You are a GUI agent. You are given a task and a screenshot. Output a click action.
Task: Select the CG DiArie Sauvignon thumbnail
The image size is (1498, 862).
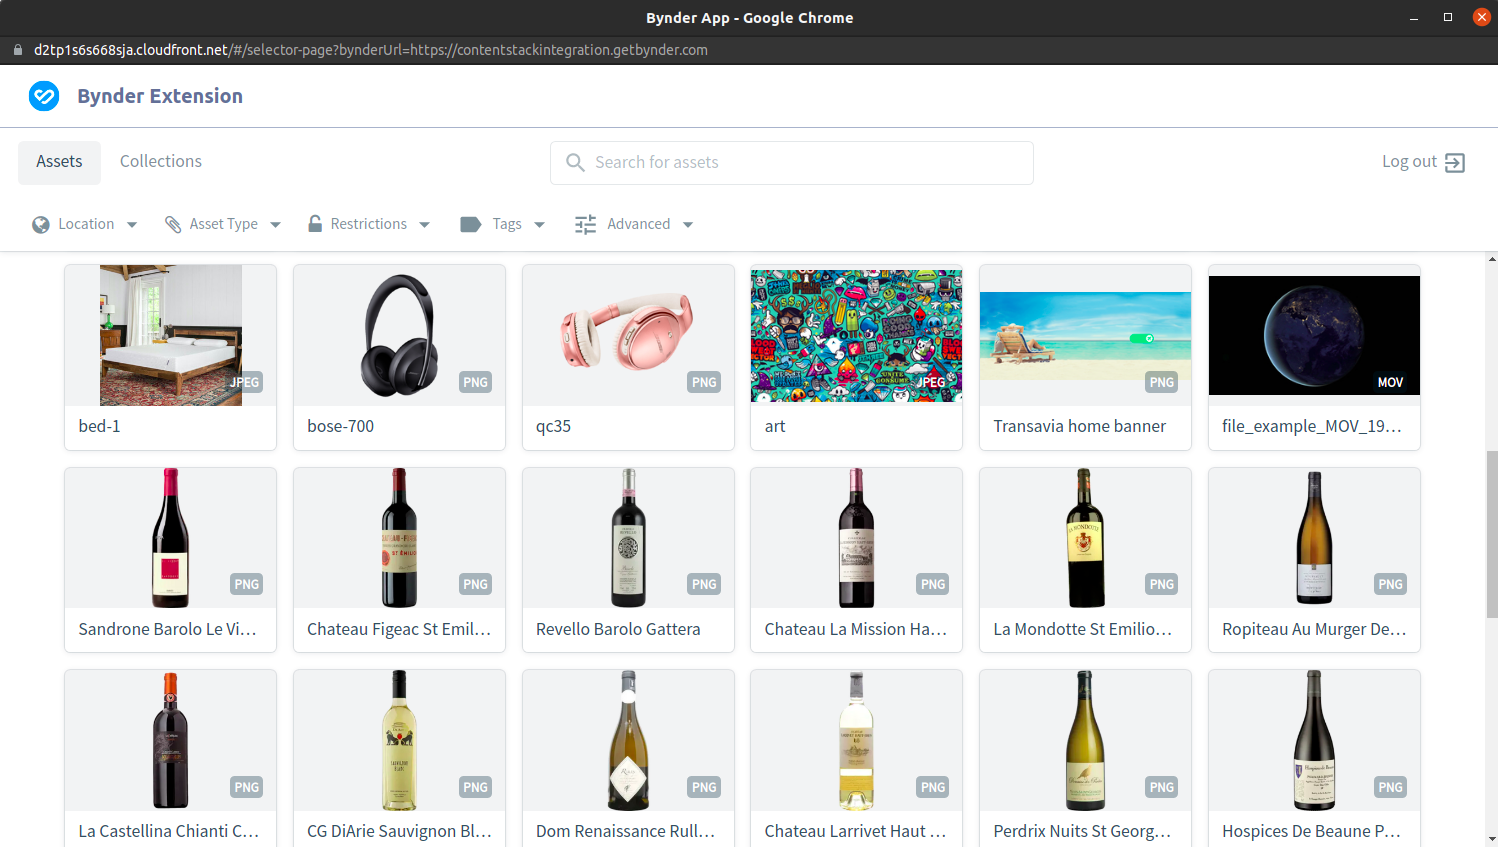400,740
